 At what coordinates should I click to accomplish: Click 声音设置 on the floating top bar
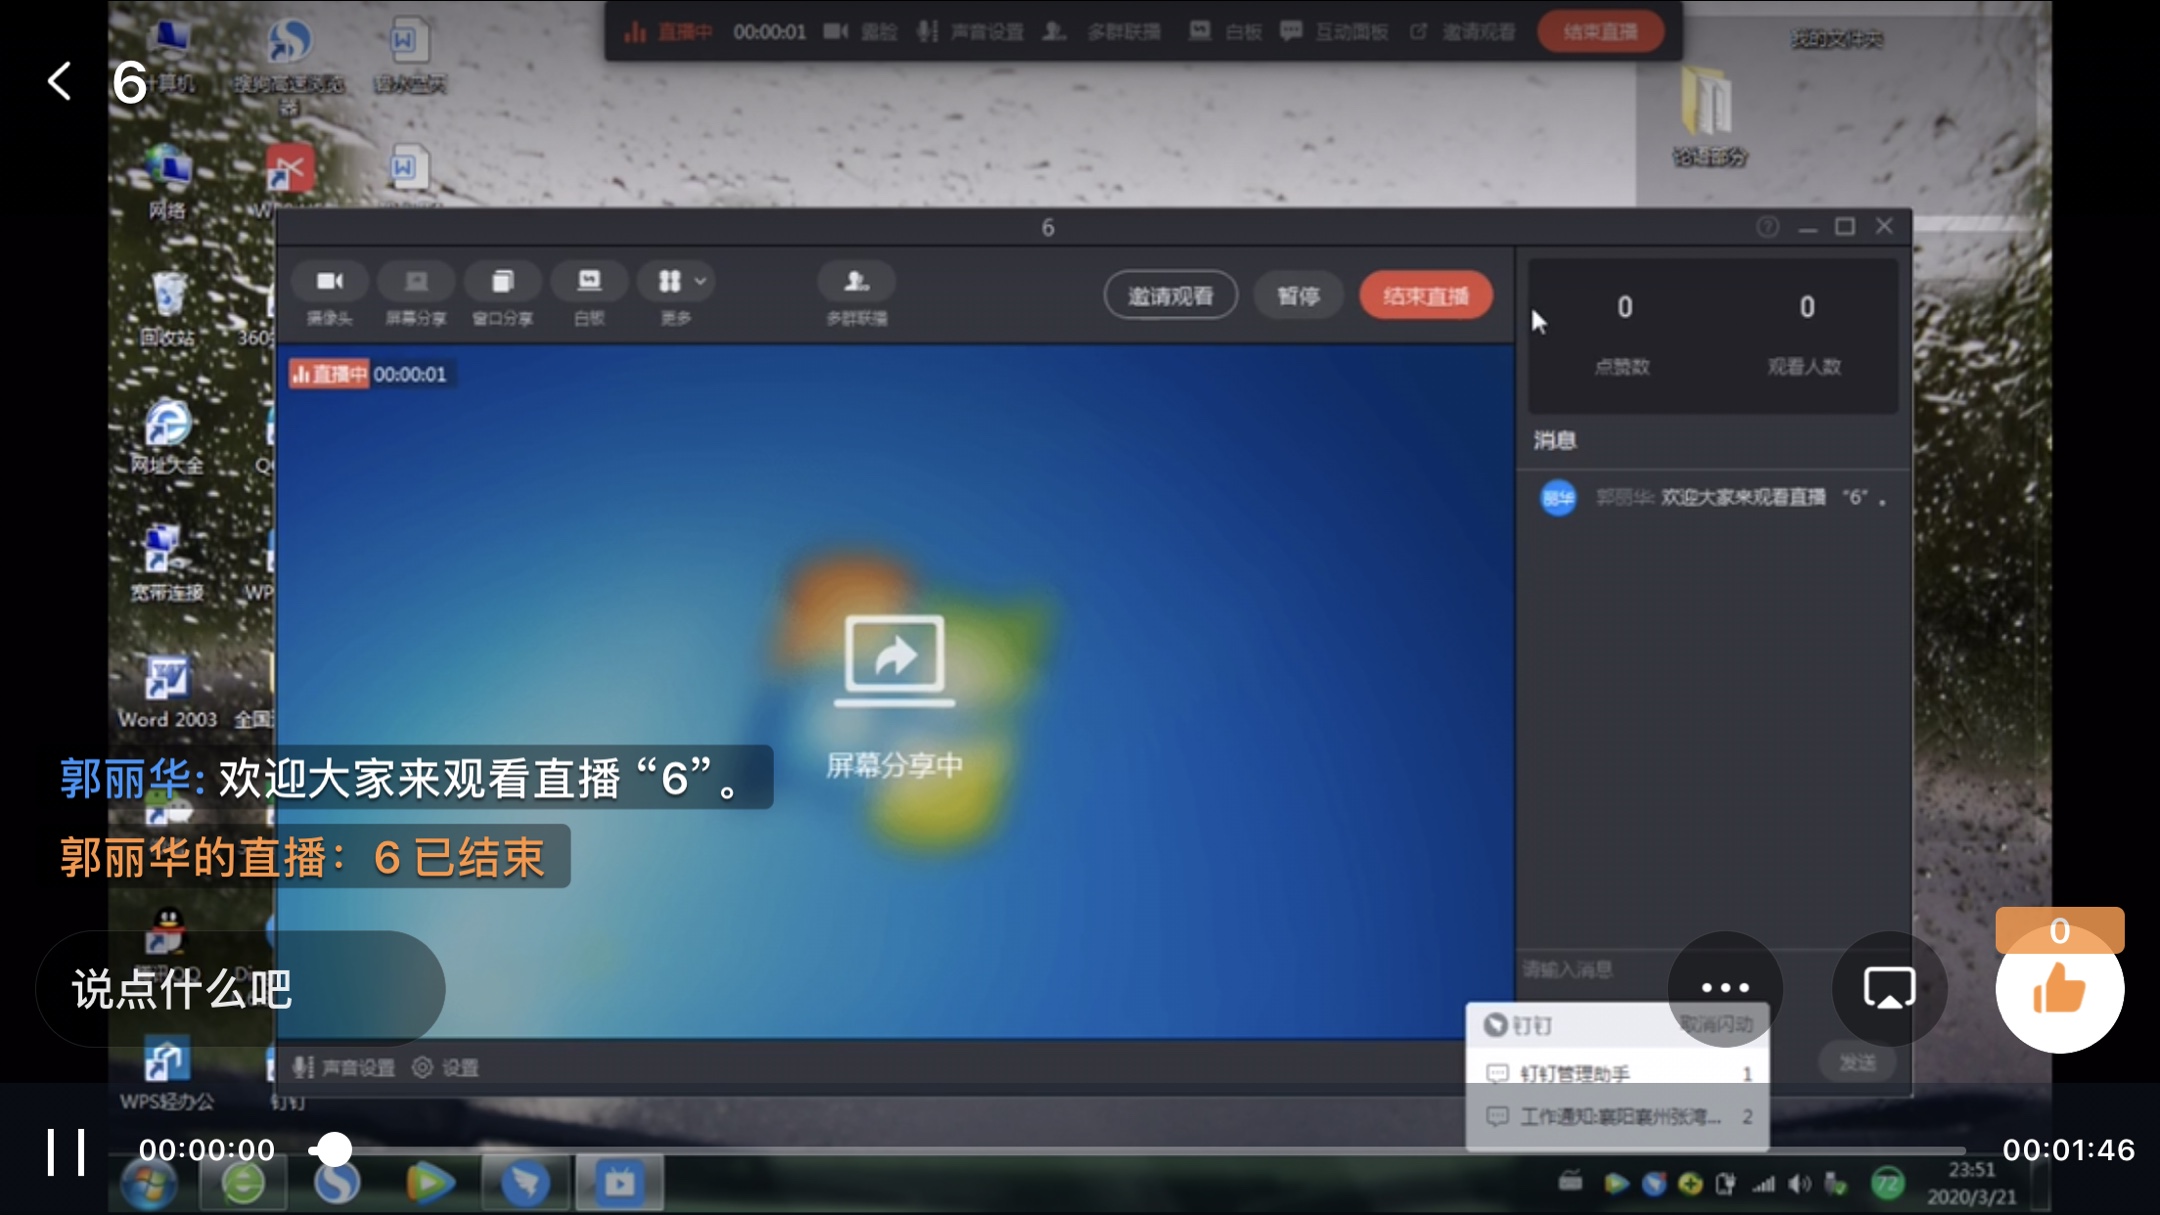tap(970, 32)
